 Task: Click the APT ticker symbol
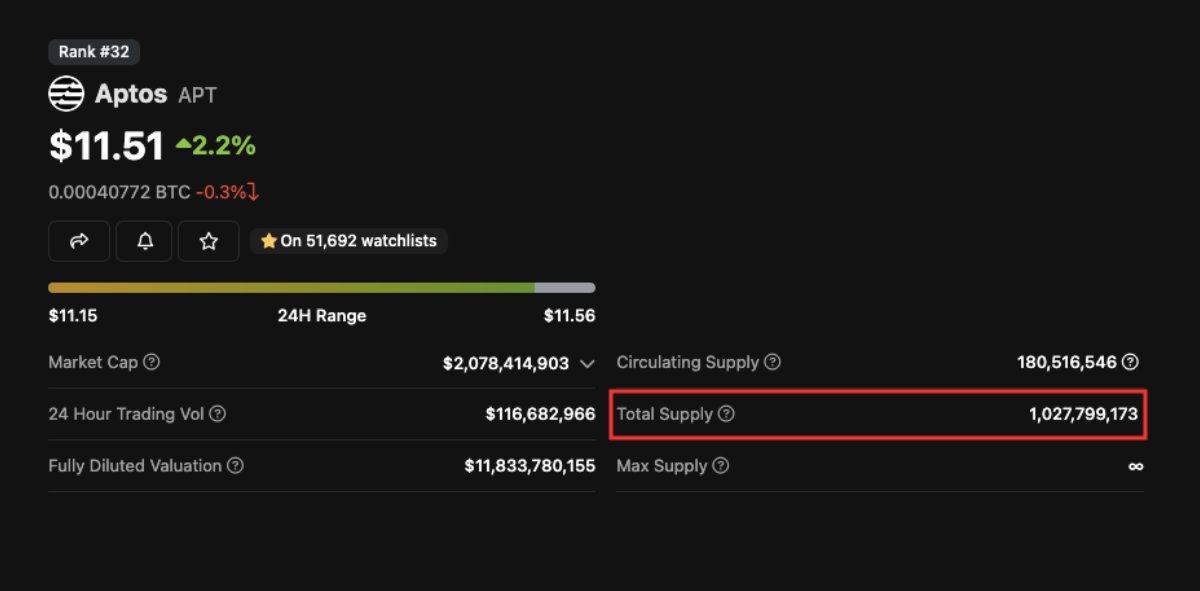point(197,96)
